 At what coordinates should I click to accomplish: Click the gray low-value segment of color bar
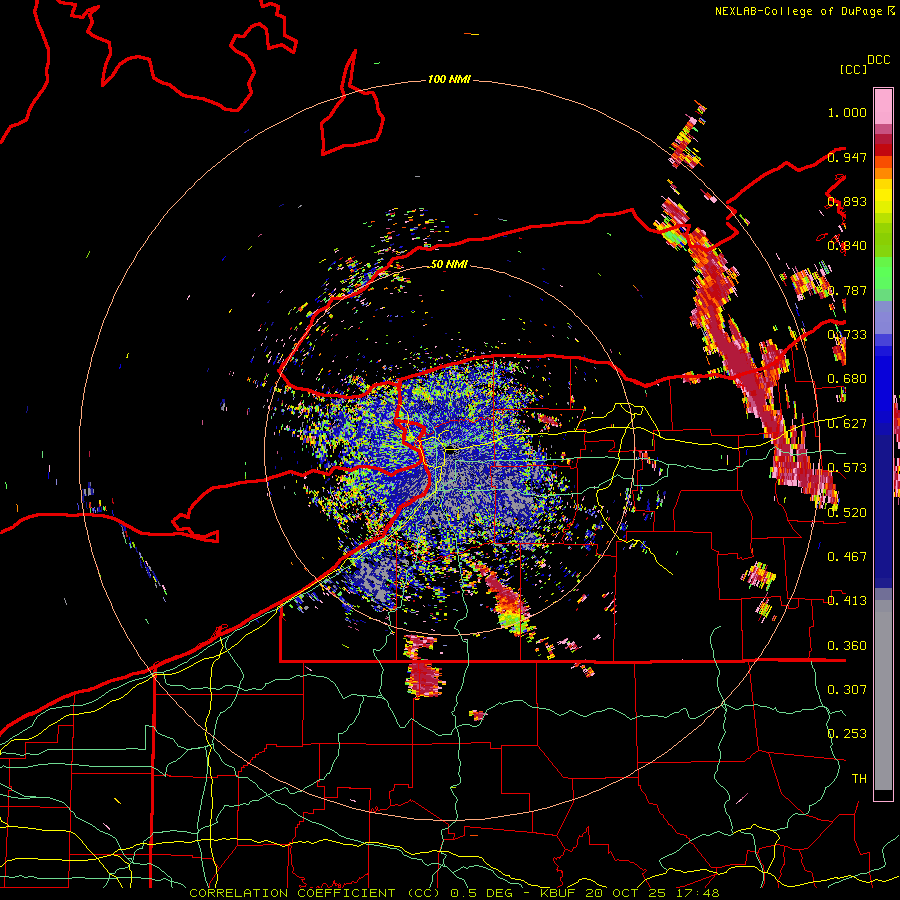coord(883,695)
